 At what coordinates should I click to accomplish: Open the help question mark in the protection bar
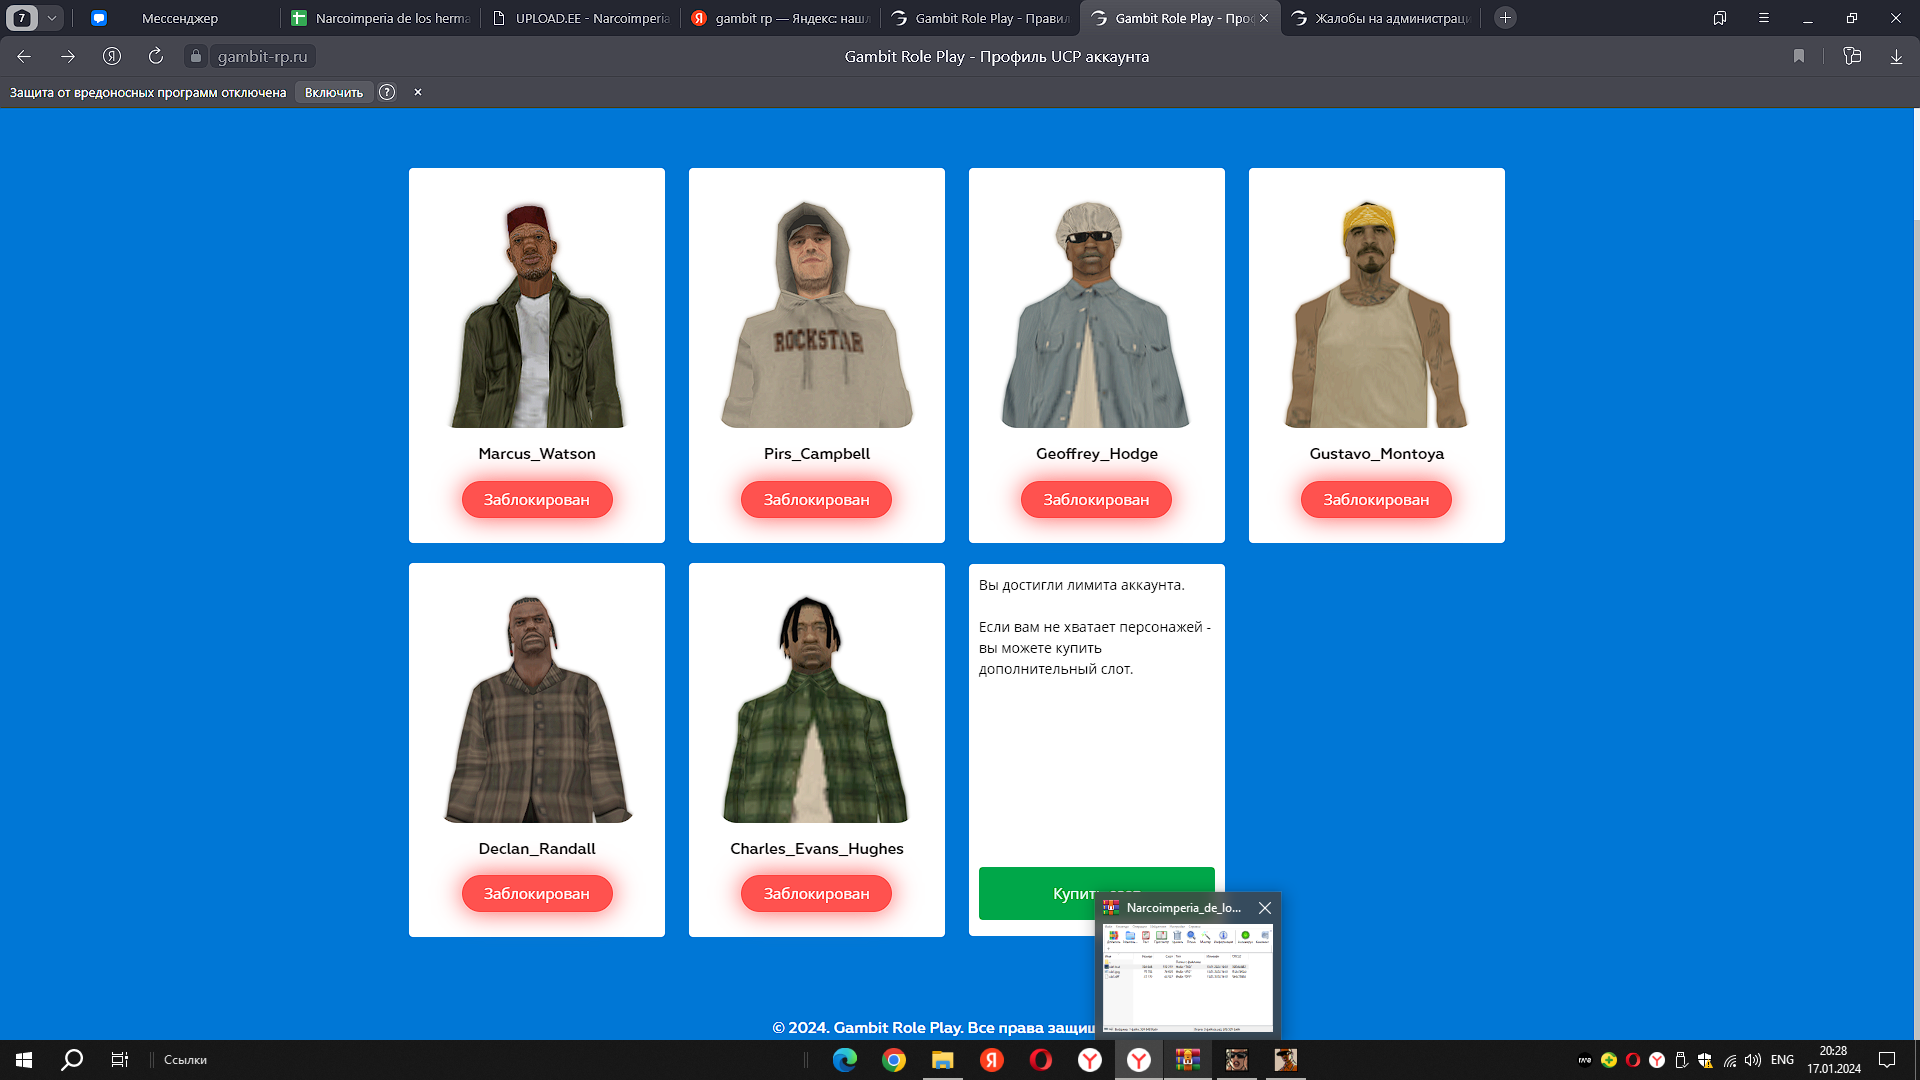(387, 92)
